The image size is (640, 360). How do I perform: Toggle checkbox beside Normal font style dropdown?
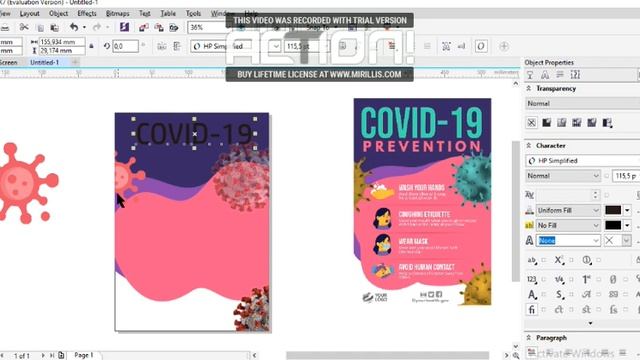tap(607, 176)
